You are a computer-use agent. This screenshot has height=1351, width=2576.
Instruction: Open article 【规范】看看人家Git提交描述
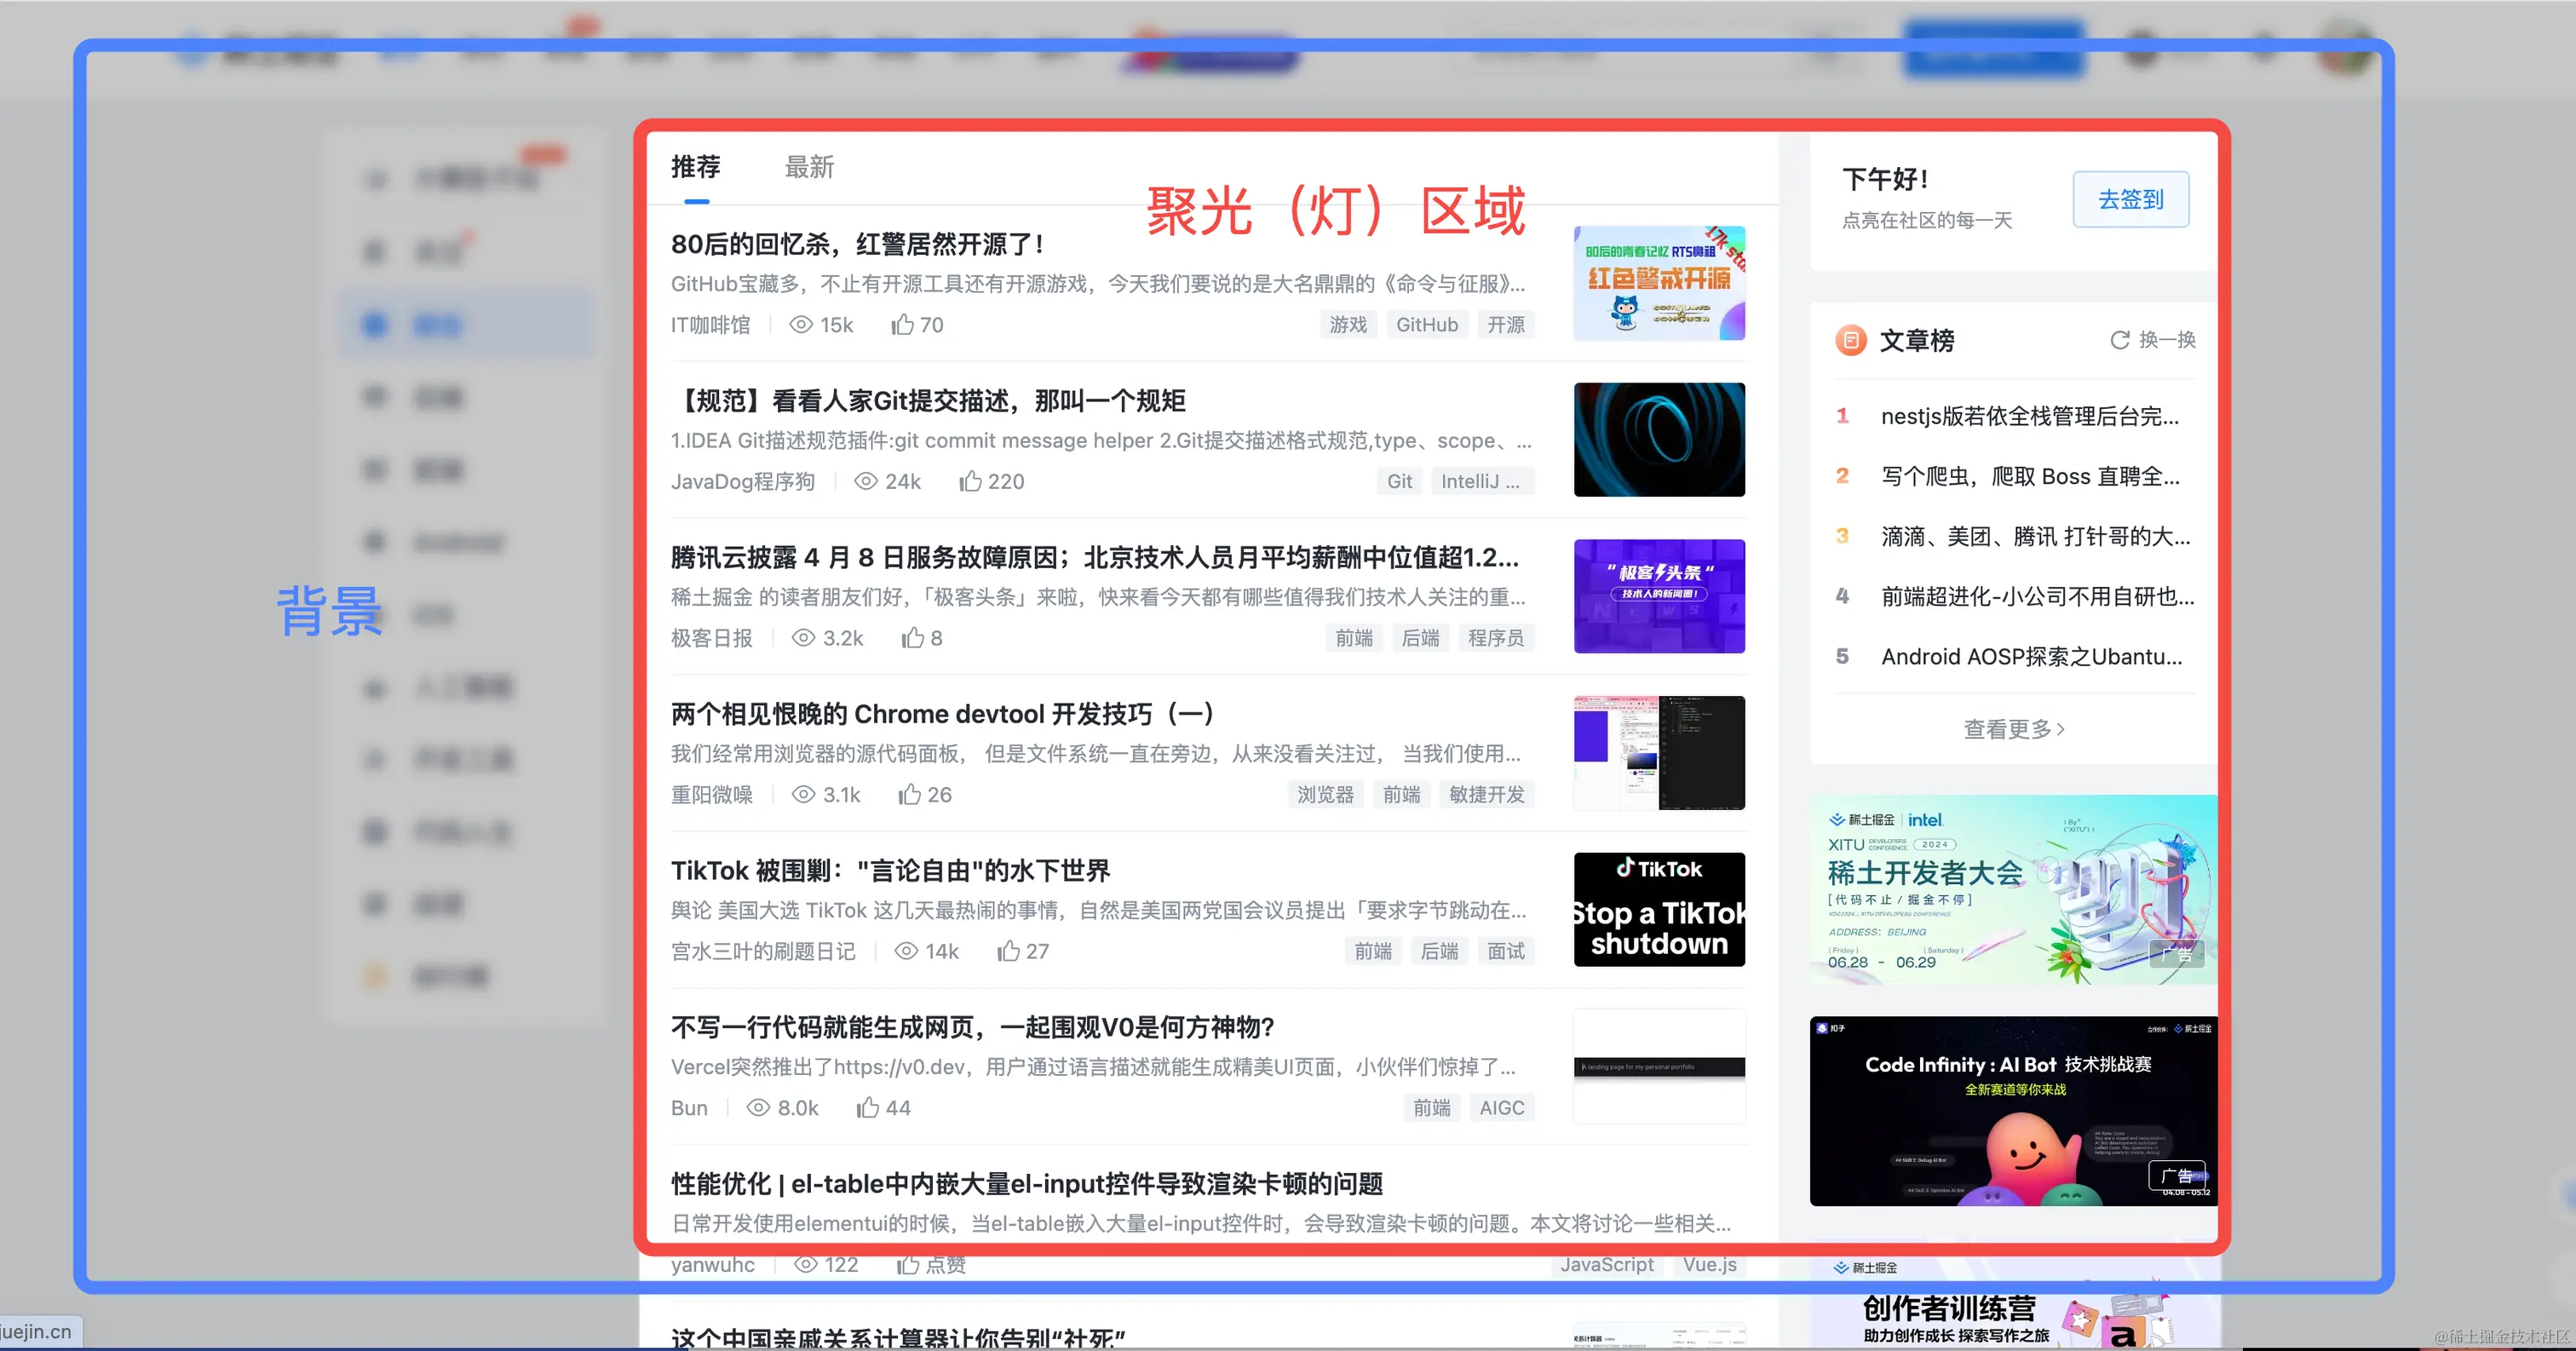tap(928, 401)
